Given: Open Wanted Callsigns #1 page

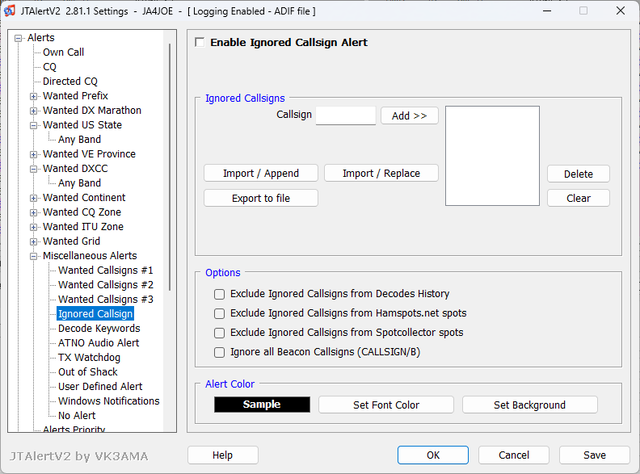Looking at the screenshot, I should point(106,270).
